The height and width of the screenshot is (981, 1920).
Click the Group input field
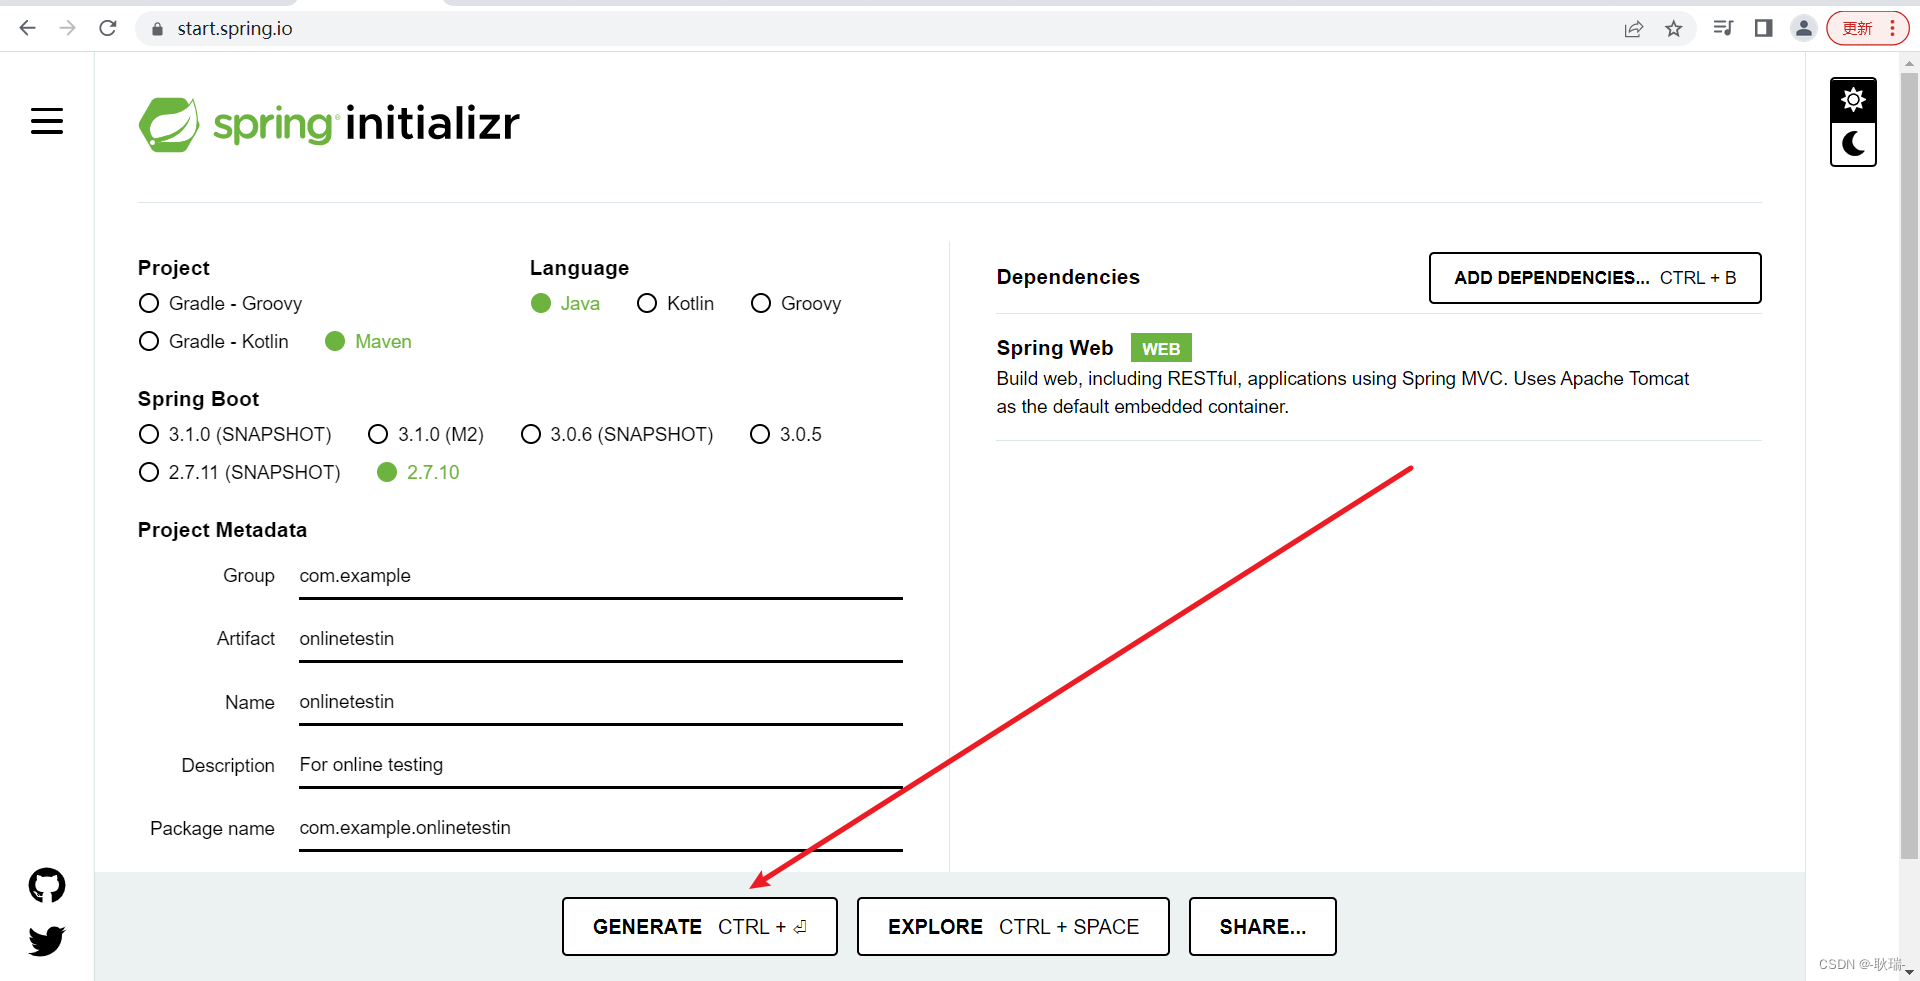pos(601,577)
